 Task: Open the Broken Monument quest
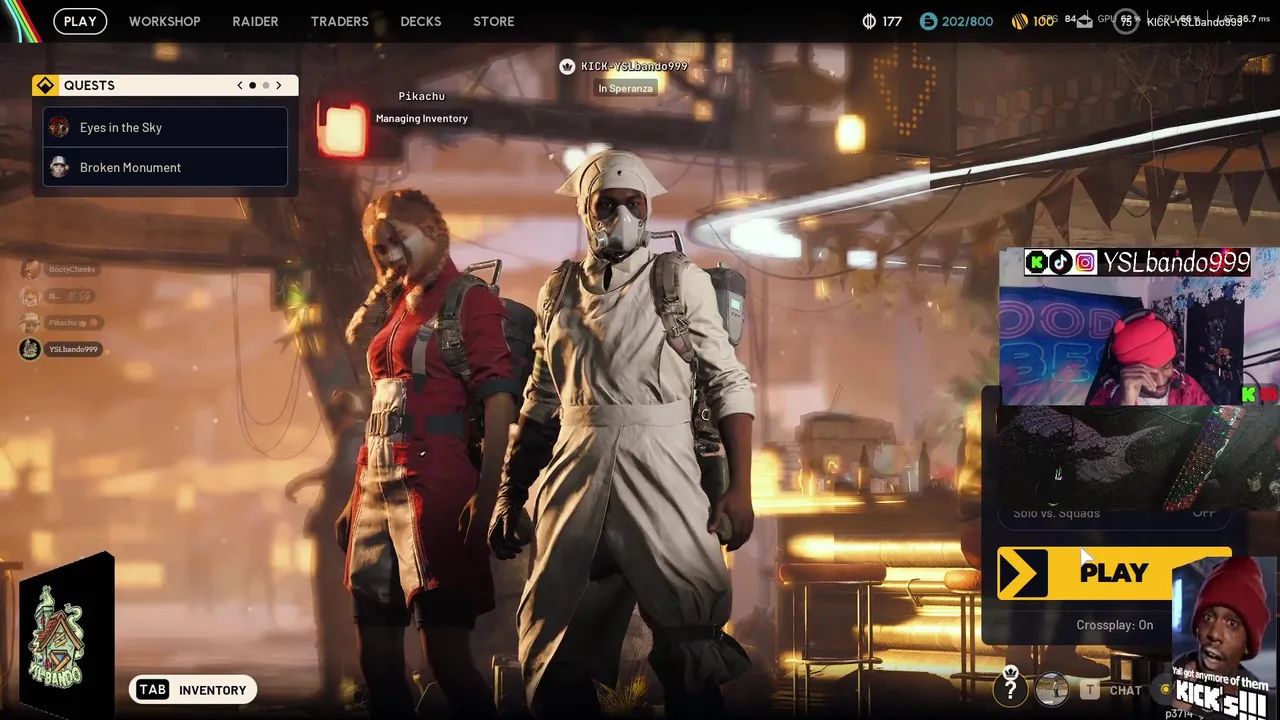(x=165, y=167)
